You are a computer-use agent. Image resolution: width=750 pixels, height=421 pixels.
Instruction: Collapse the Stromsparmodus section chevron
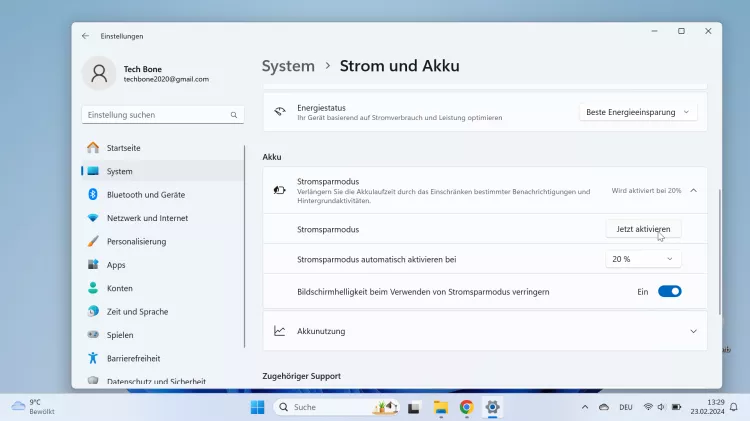click(x=694, y=190)
